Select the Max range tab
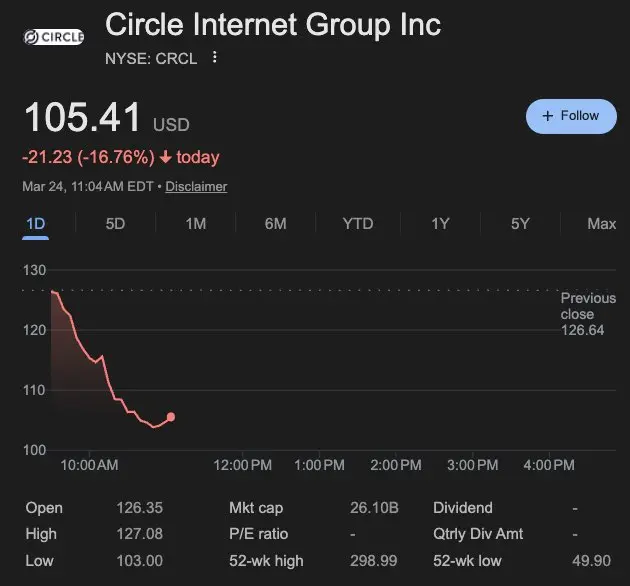Screen dimensions: 630x586 tap(601, 224)
